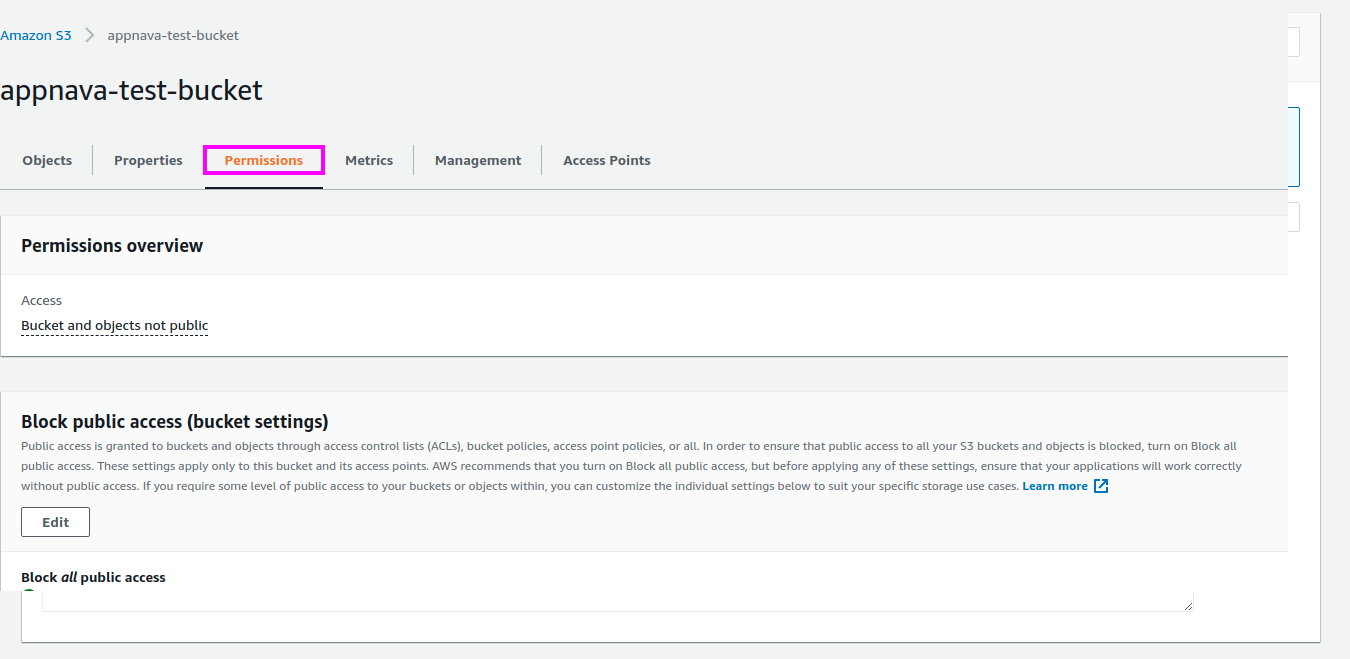The height and width of the screenshot is (659, 1350).
Task: Switch to the Objects tab
Action: point(47,160)
